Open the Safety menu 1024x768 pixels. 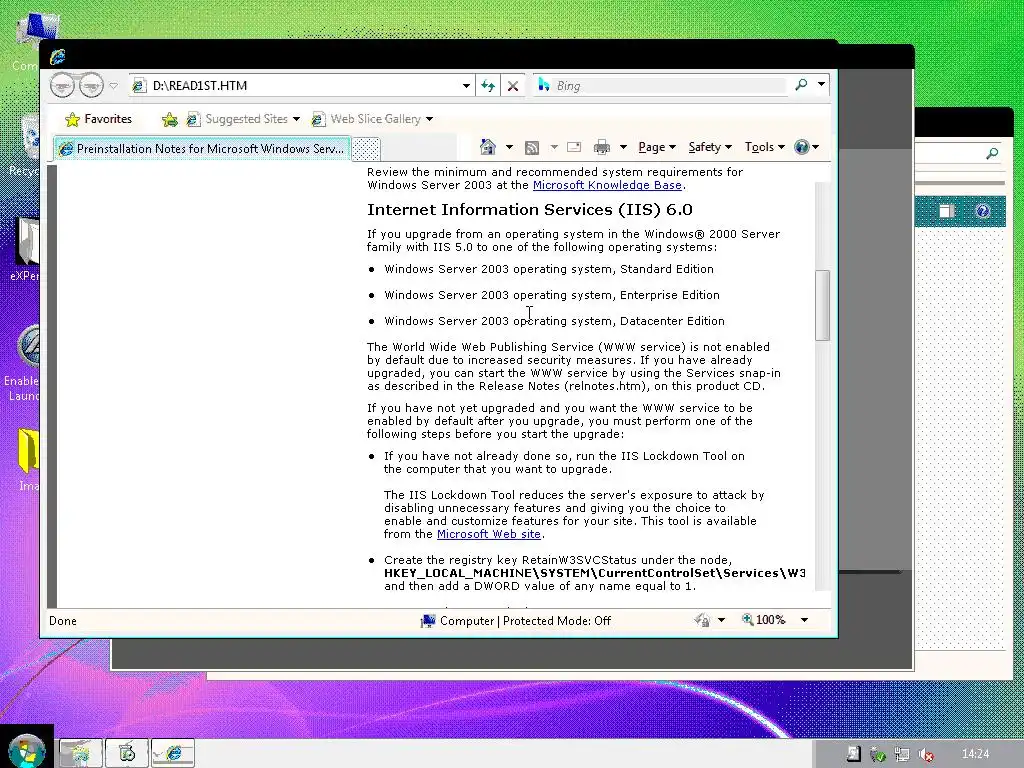710,147
